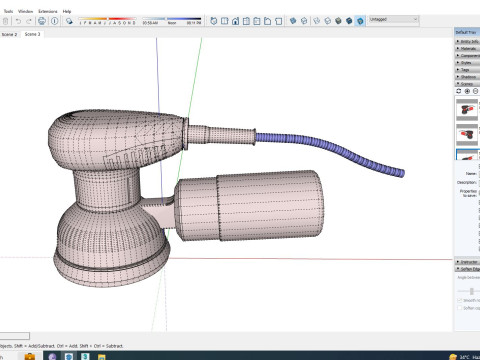Open Model Info via the info icon
480x360 pixels.
pyautogui.click(x=55, y=21)
